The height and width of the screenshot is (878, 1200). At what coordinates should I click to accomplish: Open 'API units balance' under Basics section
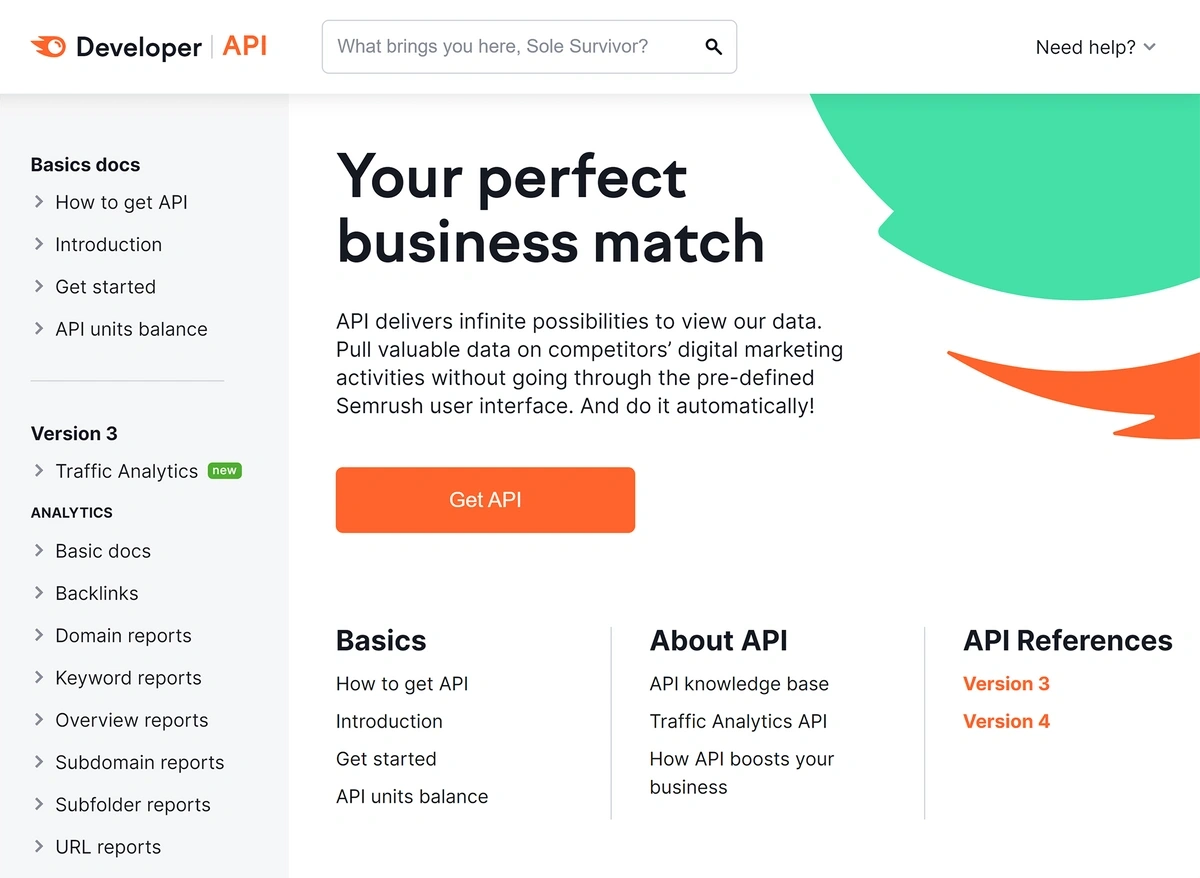[x=412, y=797]
